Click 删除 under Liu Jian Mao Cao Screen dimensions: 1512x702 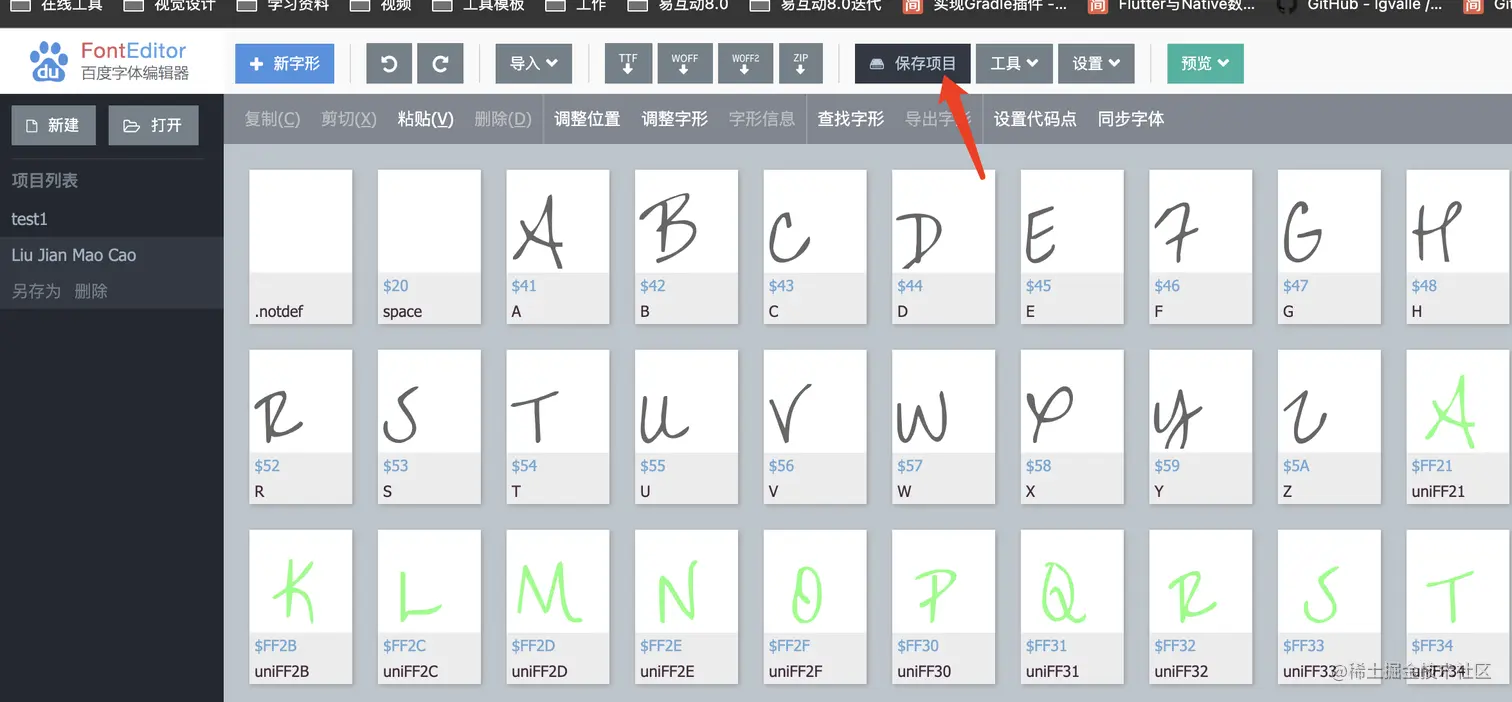(x=91, y=291)
